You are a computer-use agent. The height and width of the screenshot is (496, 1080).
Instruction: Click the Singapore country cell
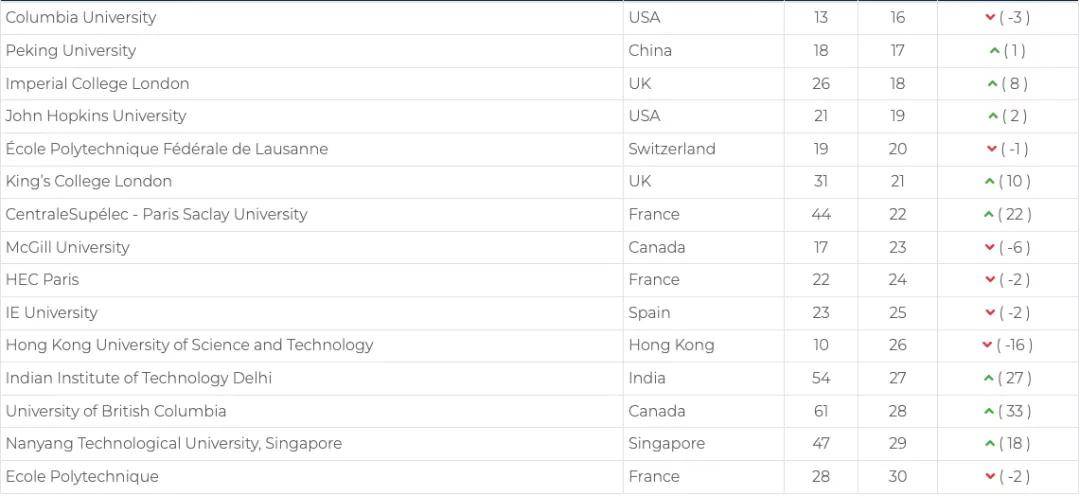click(666, 443)
